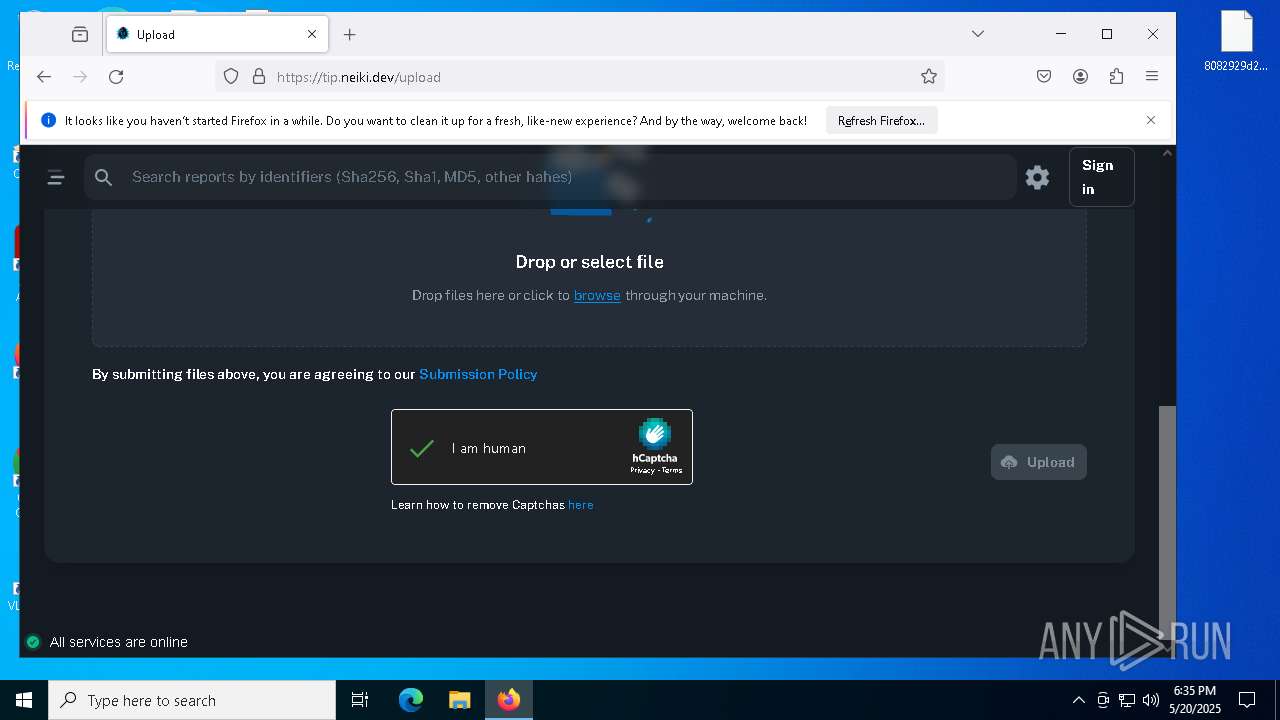Toggle the I am human checkbox

click(422, 448)
